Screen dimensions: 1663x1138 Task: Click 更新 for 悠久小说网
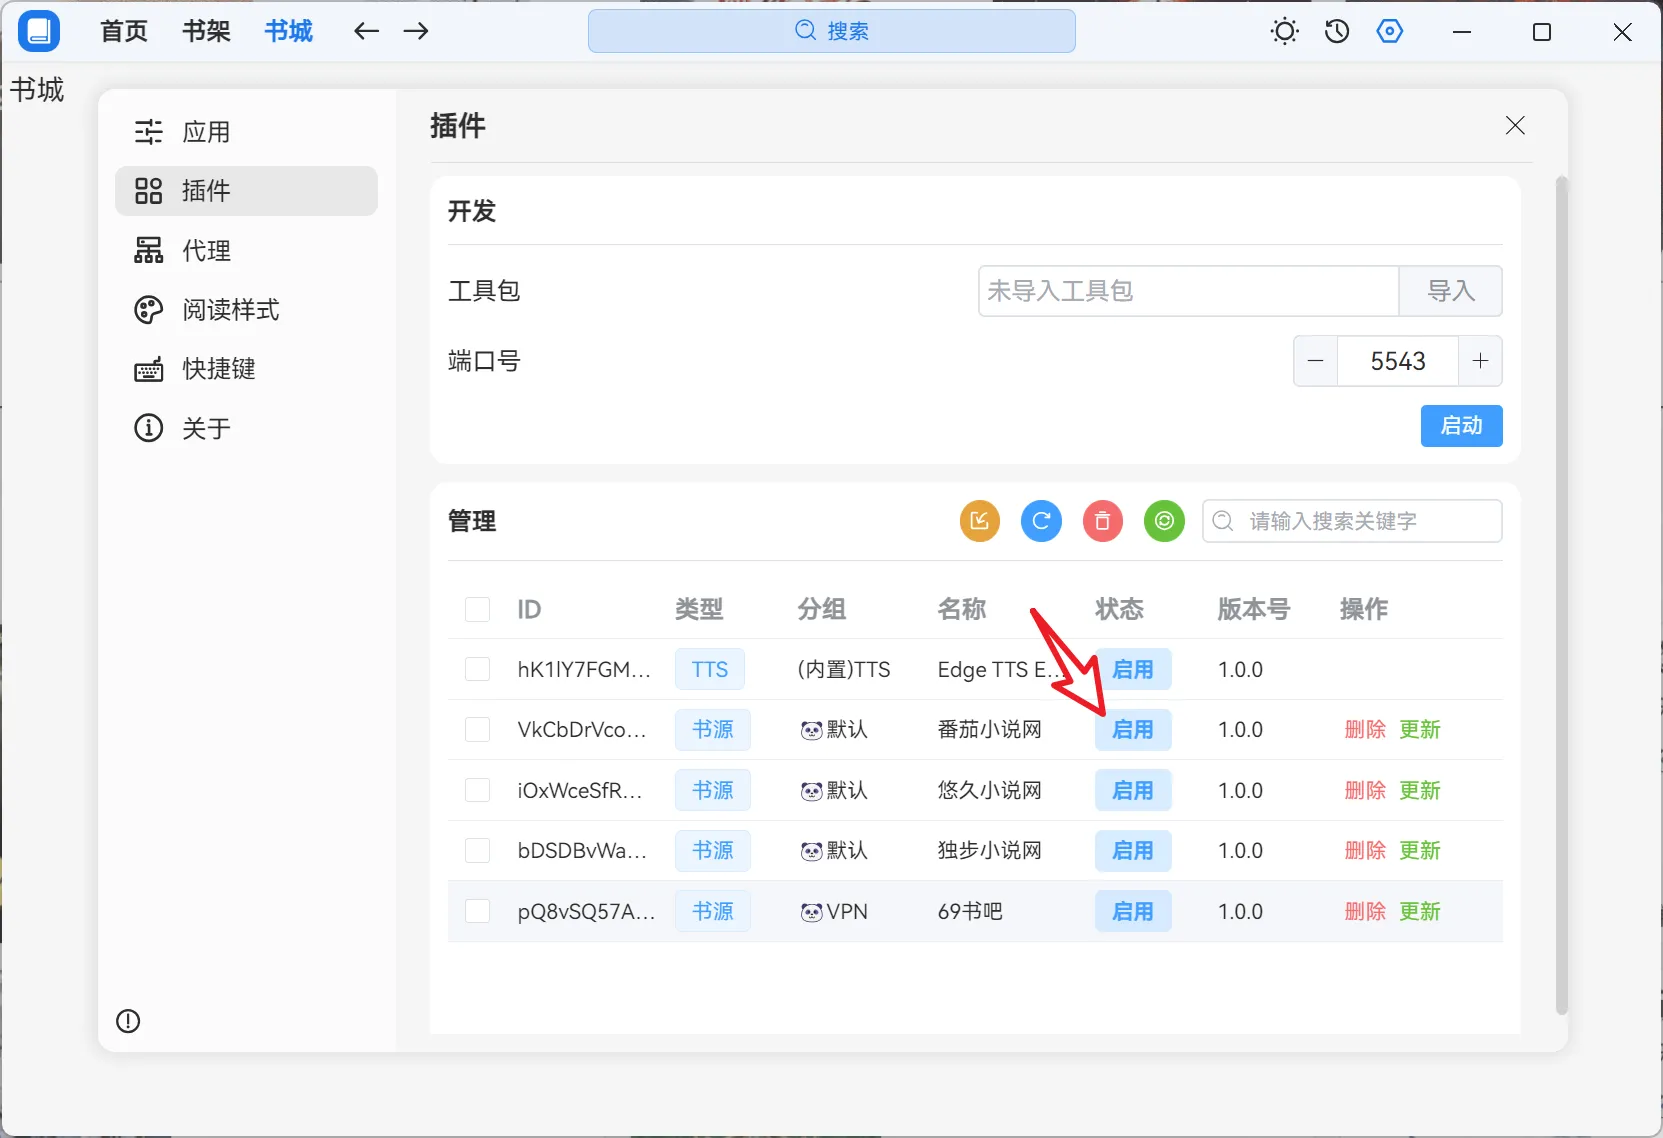[1420, 790]
